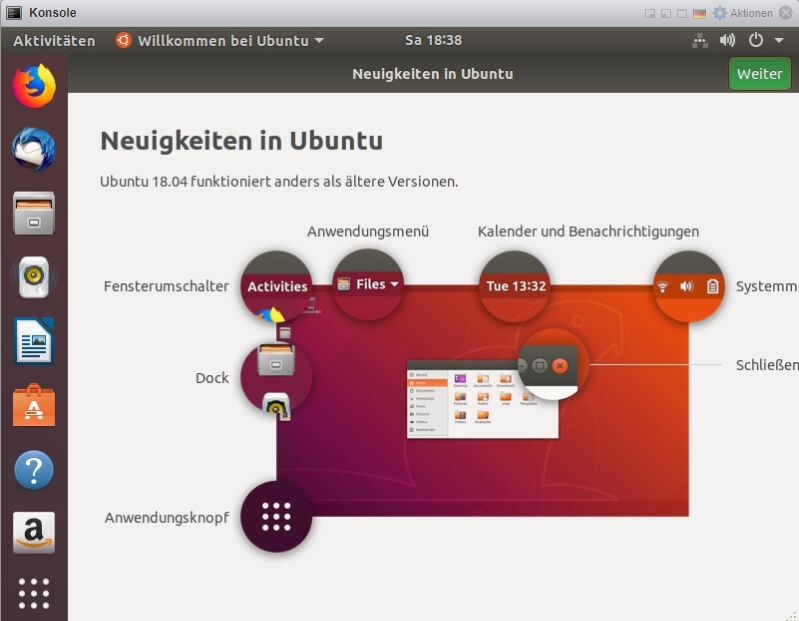This screenshot has height=621, width=799.
Task: Click scaling icon with bottom-right filled corner
Action: [x=650, y=13]
